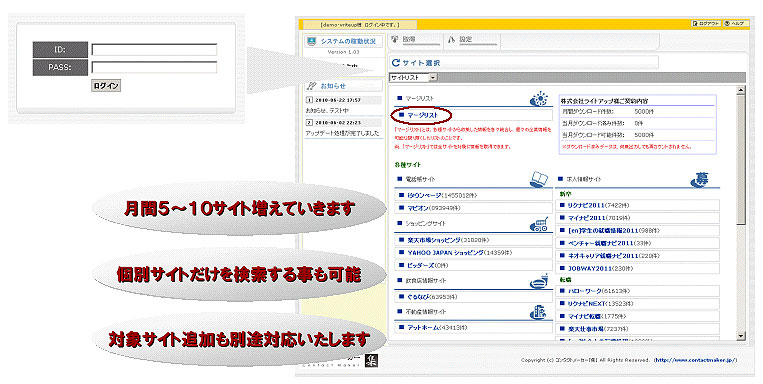Click the PASS password field

click(x=154, y=67)
